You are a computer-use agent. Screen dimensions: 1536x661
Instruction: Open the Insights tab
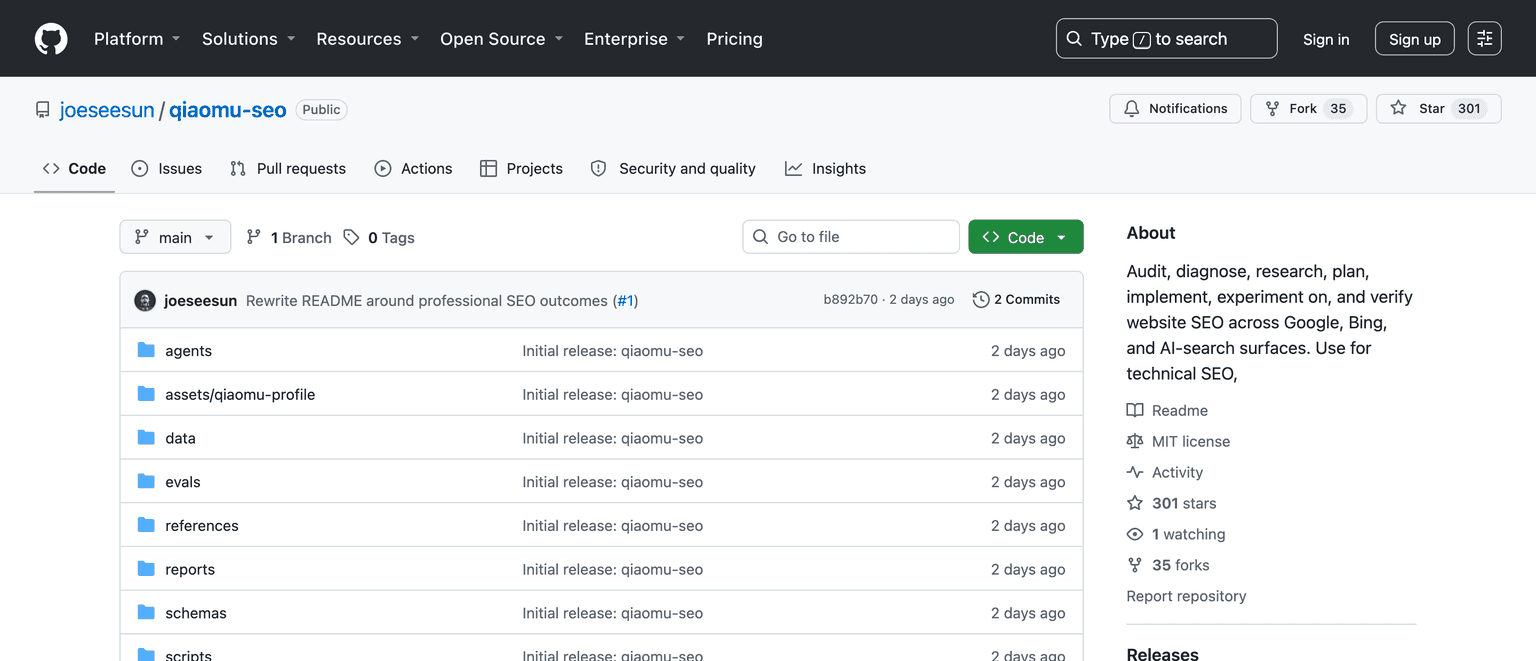click(825, 169)
